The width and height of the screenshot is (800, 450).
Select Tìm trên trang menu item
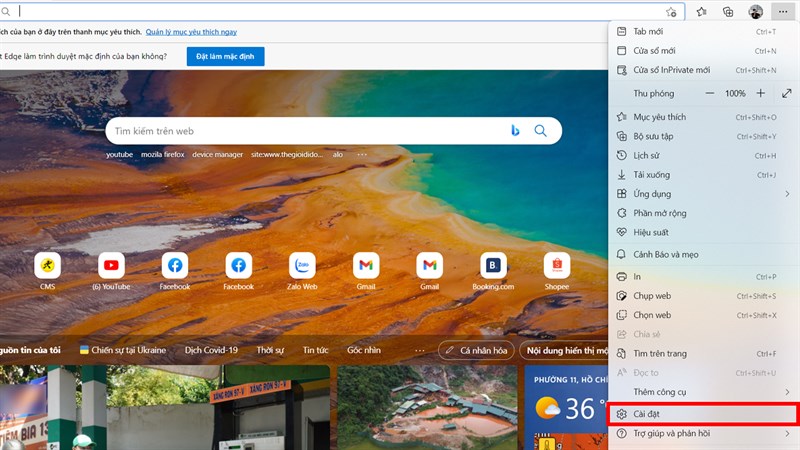click(x=703, y=354)
